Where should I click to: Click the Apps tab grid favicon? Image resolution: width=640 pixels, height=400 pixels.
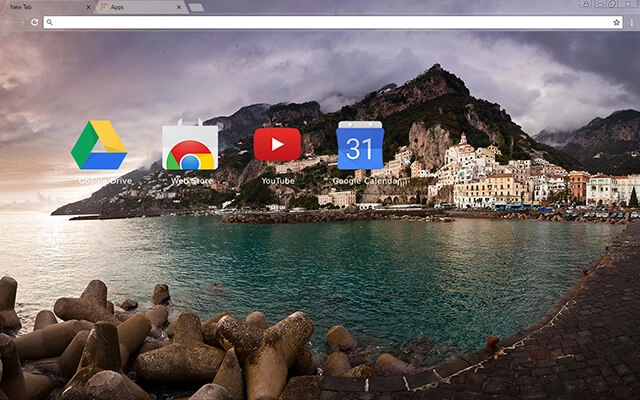pos(104,7)
